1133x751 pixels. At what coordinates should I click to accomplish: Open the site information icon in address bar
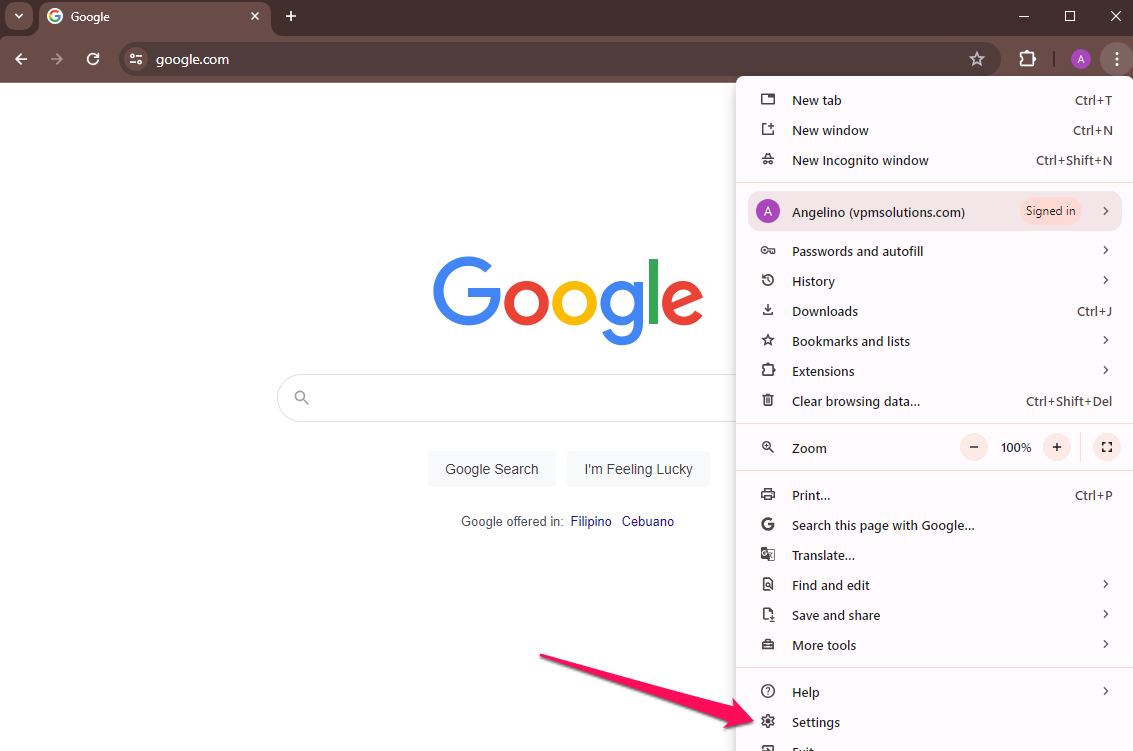pos(137,59)
